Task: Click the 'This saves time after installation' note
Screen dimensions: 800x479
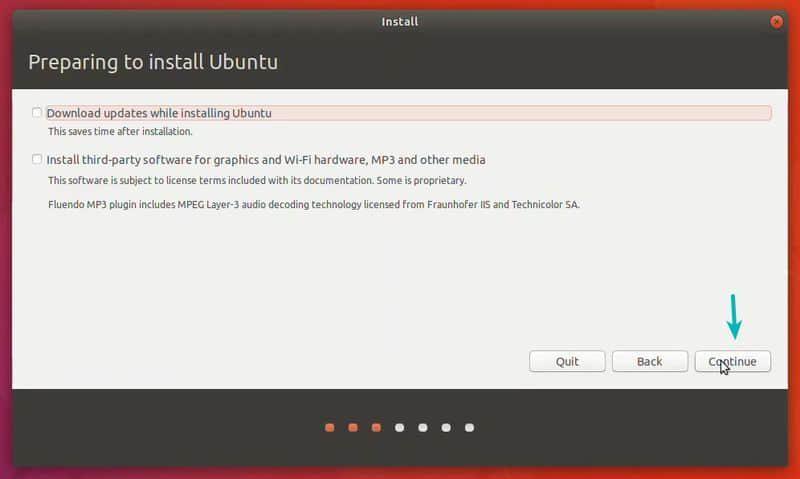Action: 120,131
